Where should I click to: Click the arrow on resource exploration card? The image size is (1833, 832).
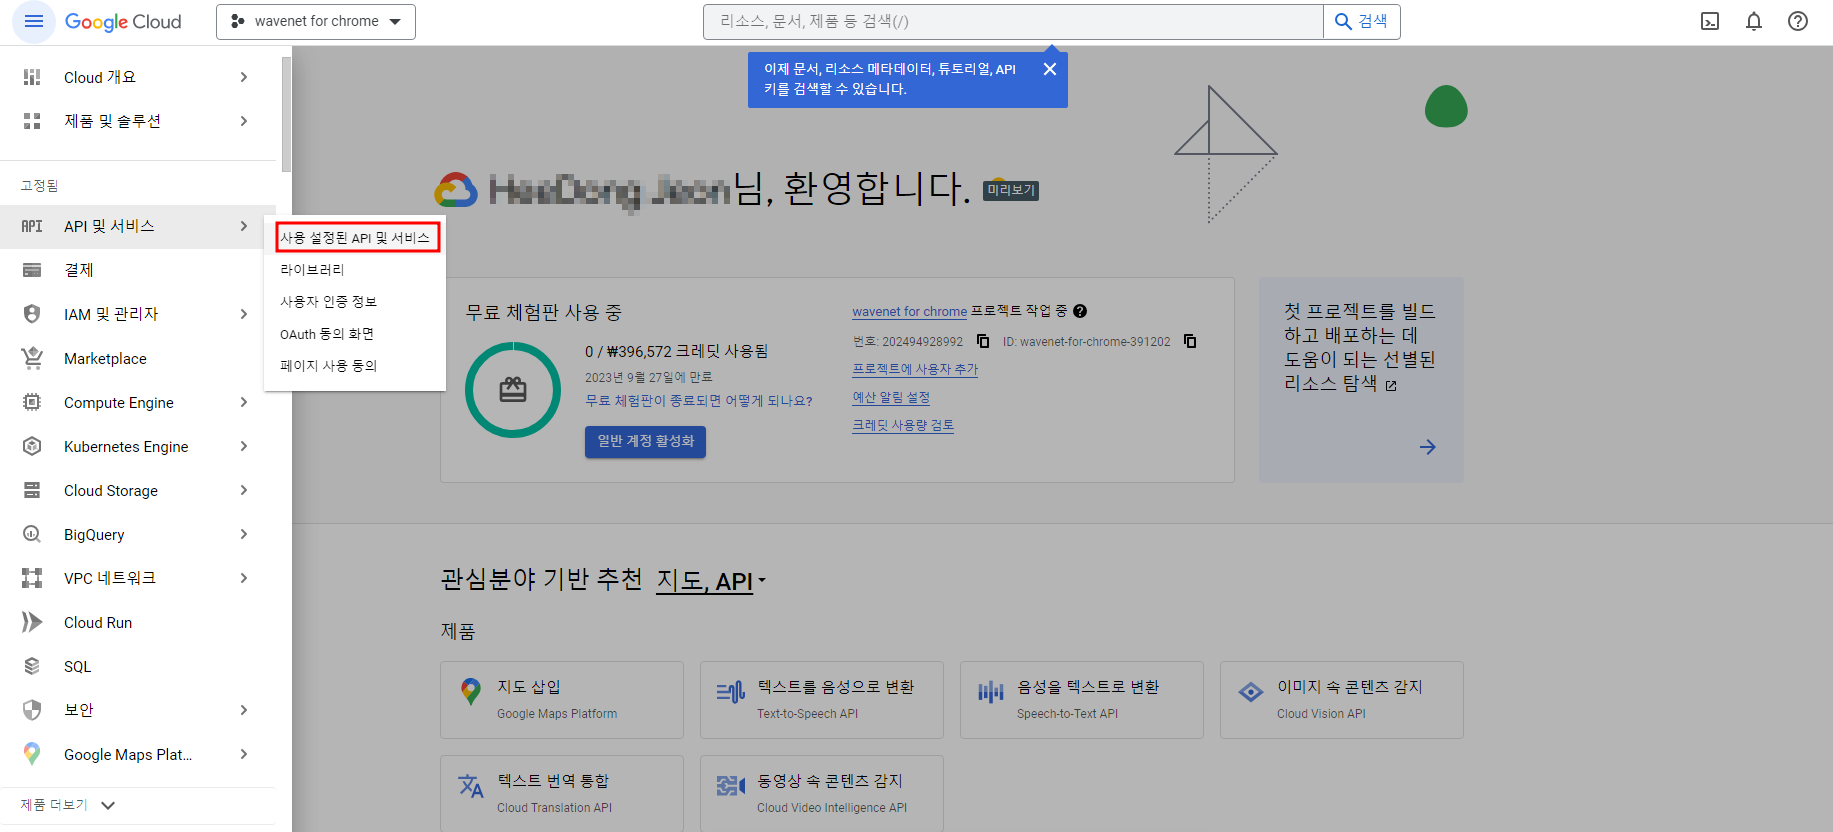[1428, 447]
